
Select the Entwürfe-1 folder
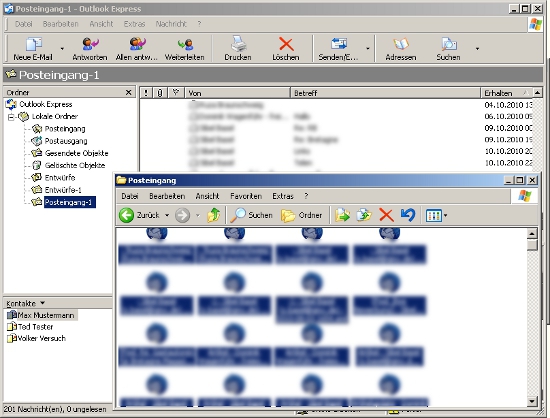(x=63, y=190)
